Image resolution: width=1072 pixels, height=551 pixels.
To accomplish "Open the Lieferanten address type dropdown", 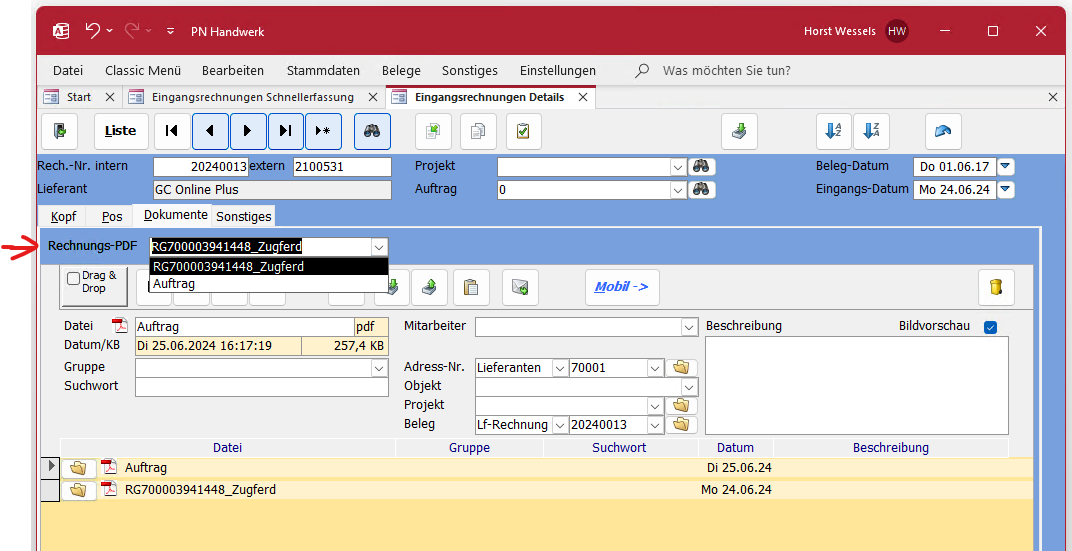I will click(x=559, y=368).
